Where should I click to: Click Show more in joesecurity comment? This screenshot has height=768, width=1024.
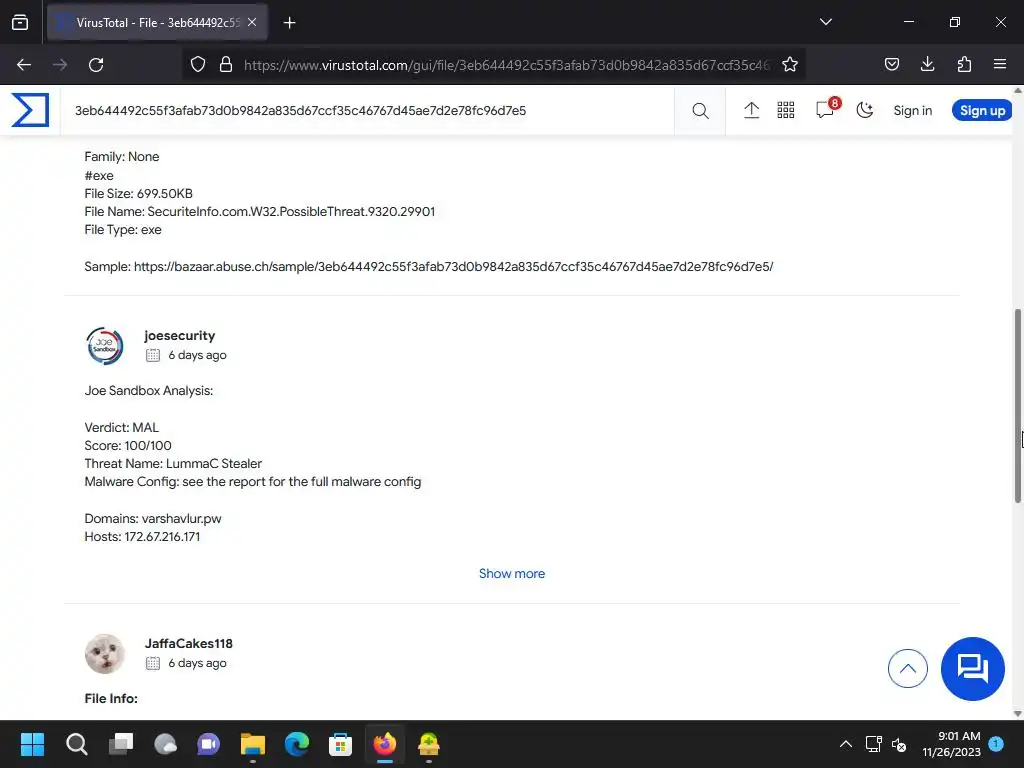tap(511, 573)
